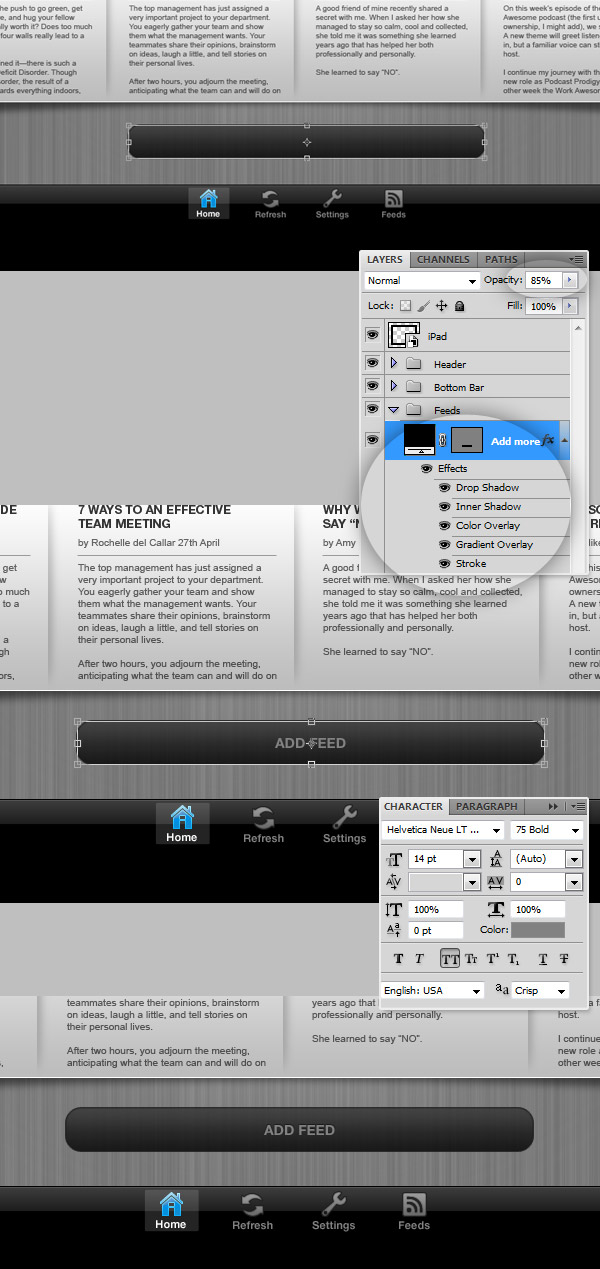Switch to the Channels tab

click(x=443, y=259)
